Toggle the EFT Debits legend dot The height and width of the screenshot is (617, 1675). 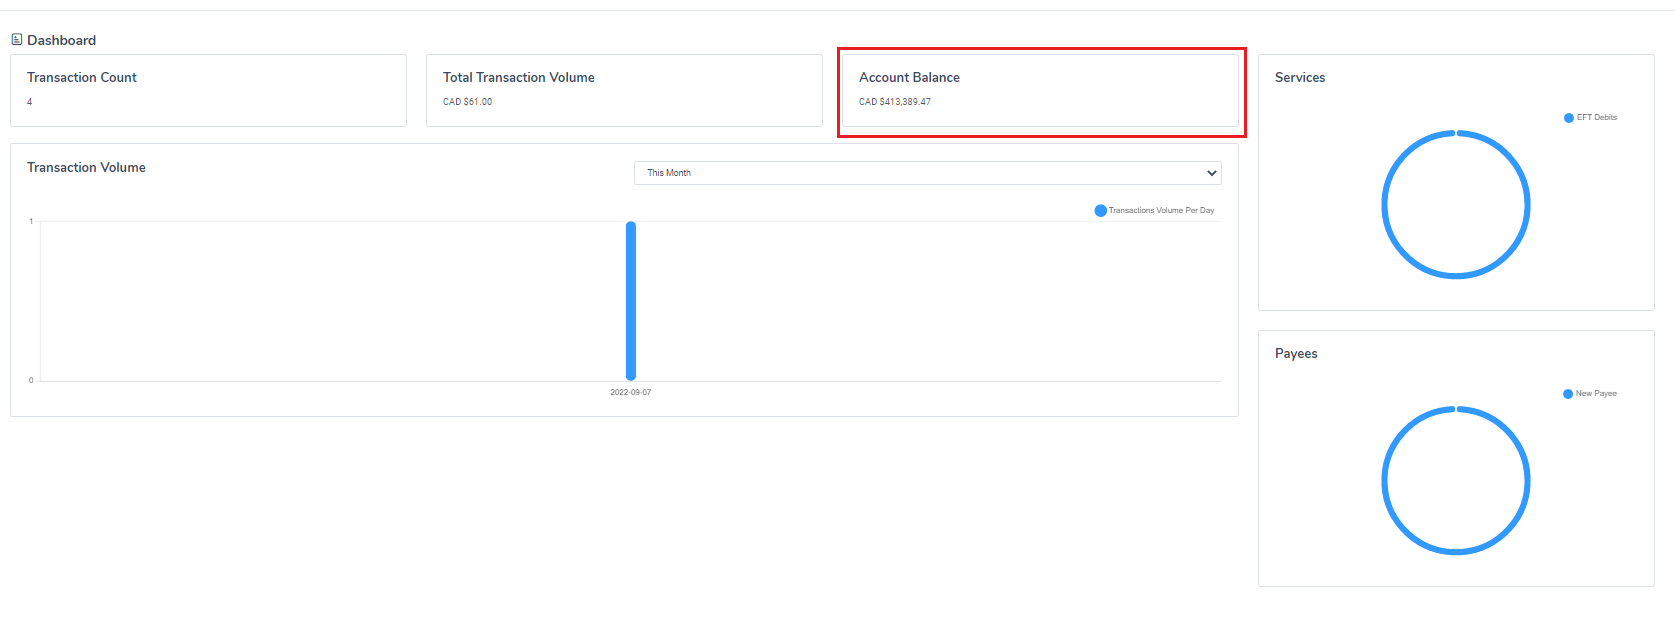tap(1568, 118)
